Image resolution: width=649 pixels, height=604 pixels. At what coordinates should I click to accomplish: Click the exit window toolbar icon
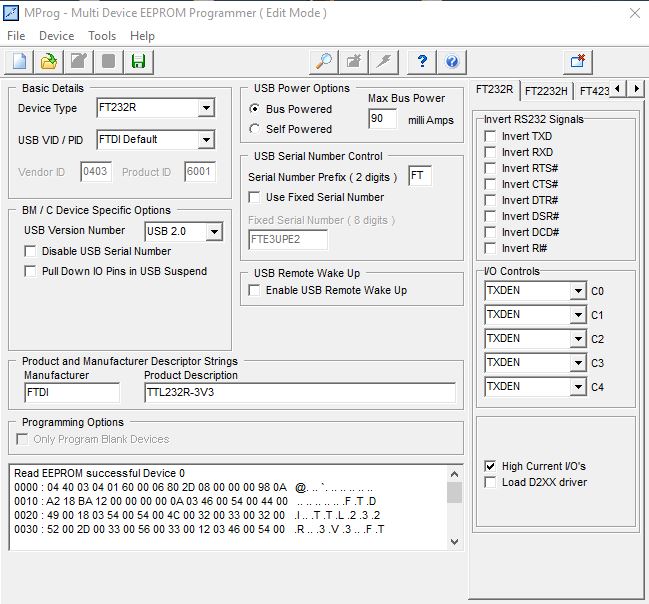coord(578,62)
